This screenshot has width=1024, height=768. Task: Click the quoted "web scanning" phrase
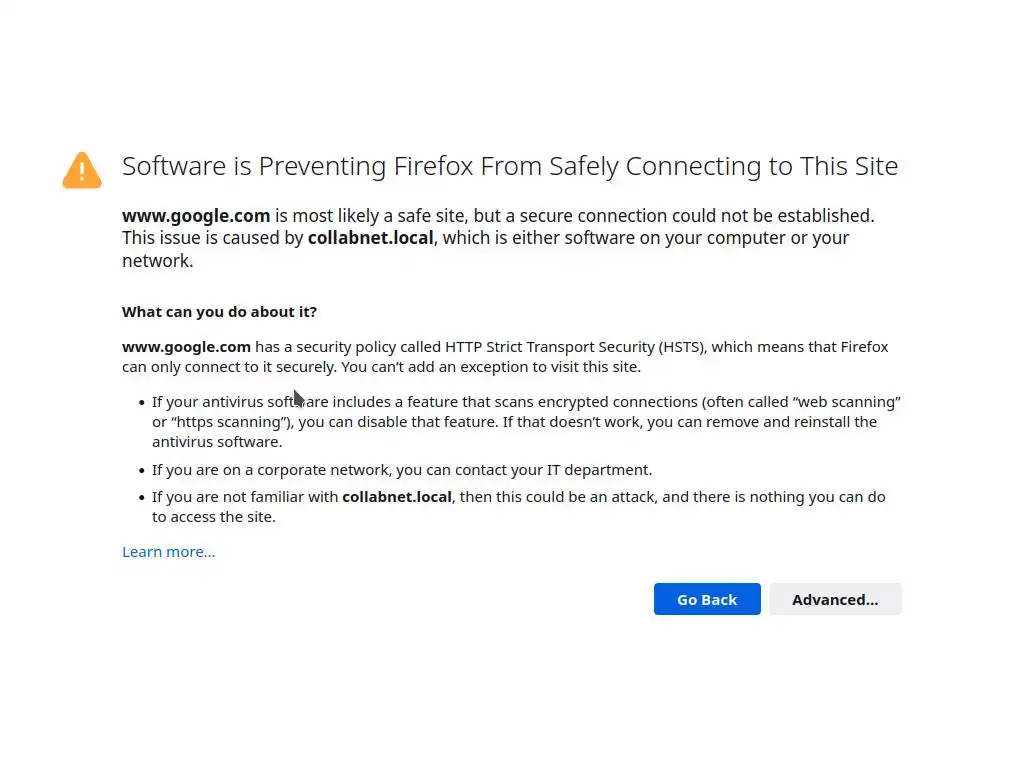[846, 402]
